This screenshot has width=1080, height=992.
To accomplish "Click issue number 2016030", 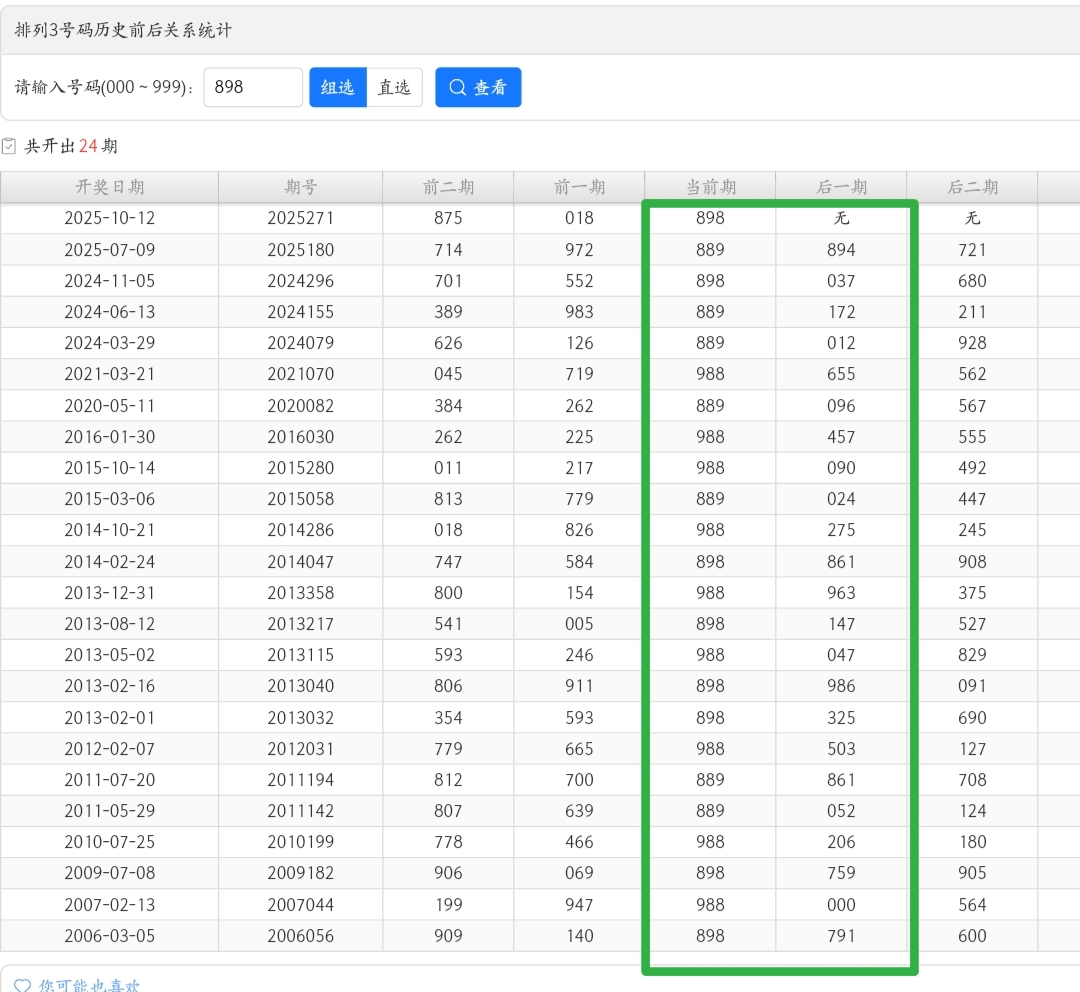I will pyautogui.click(x=300, y=437).
